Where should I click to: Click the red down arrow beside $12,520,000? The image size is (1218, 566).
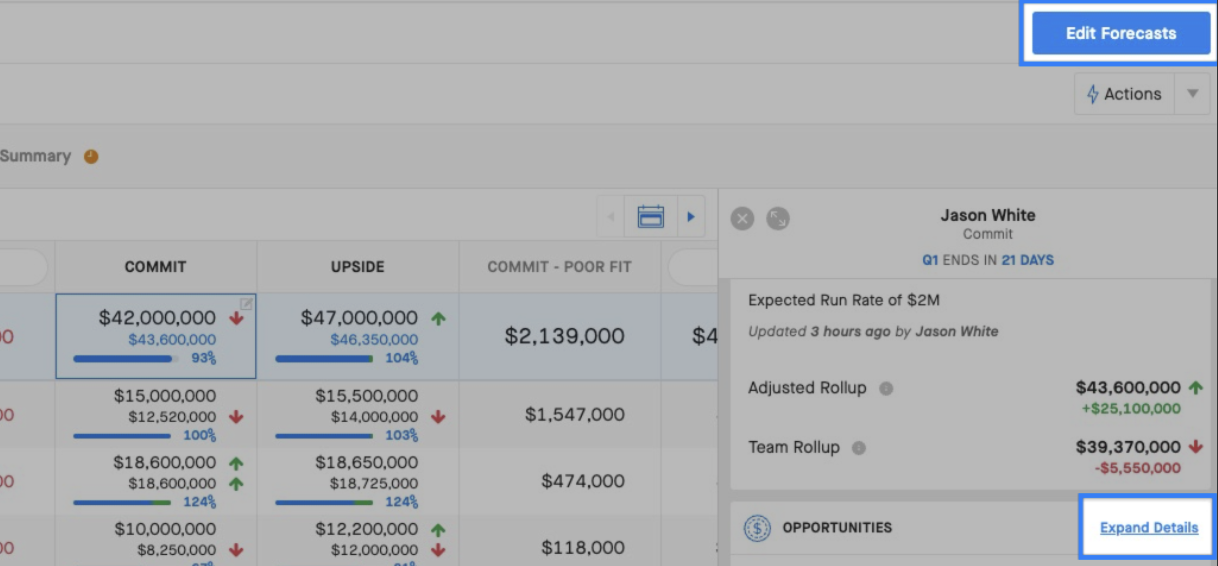point(236,417)
